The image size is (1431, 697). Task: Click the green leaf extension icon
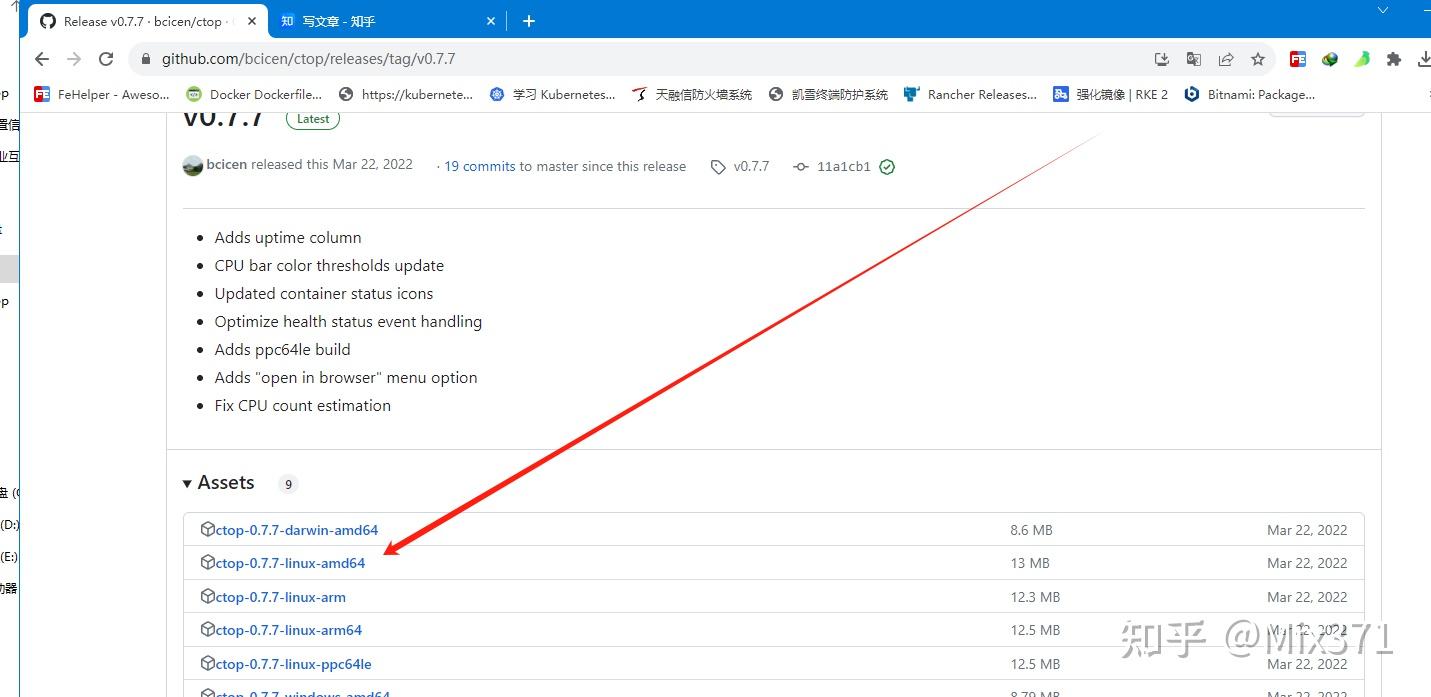click(x=1361, y=59)
